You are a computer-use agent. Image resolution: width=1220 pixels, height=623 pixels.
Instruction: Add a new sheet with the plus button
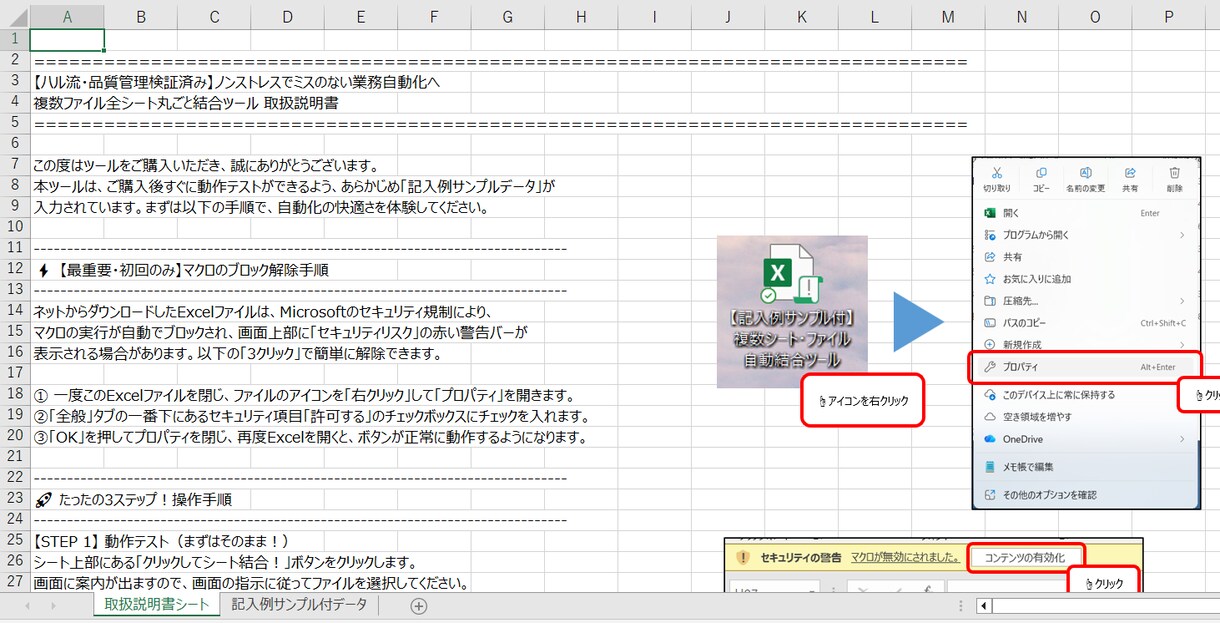pos(419,606)
